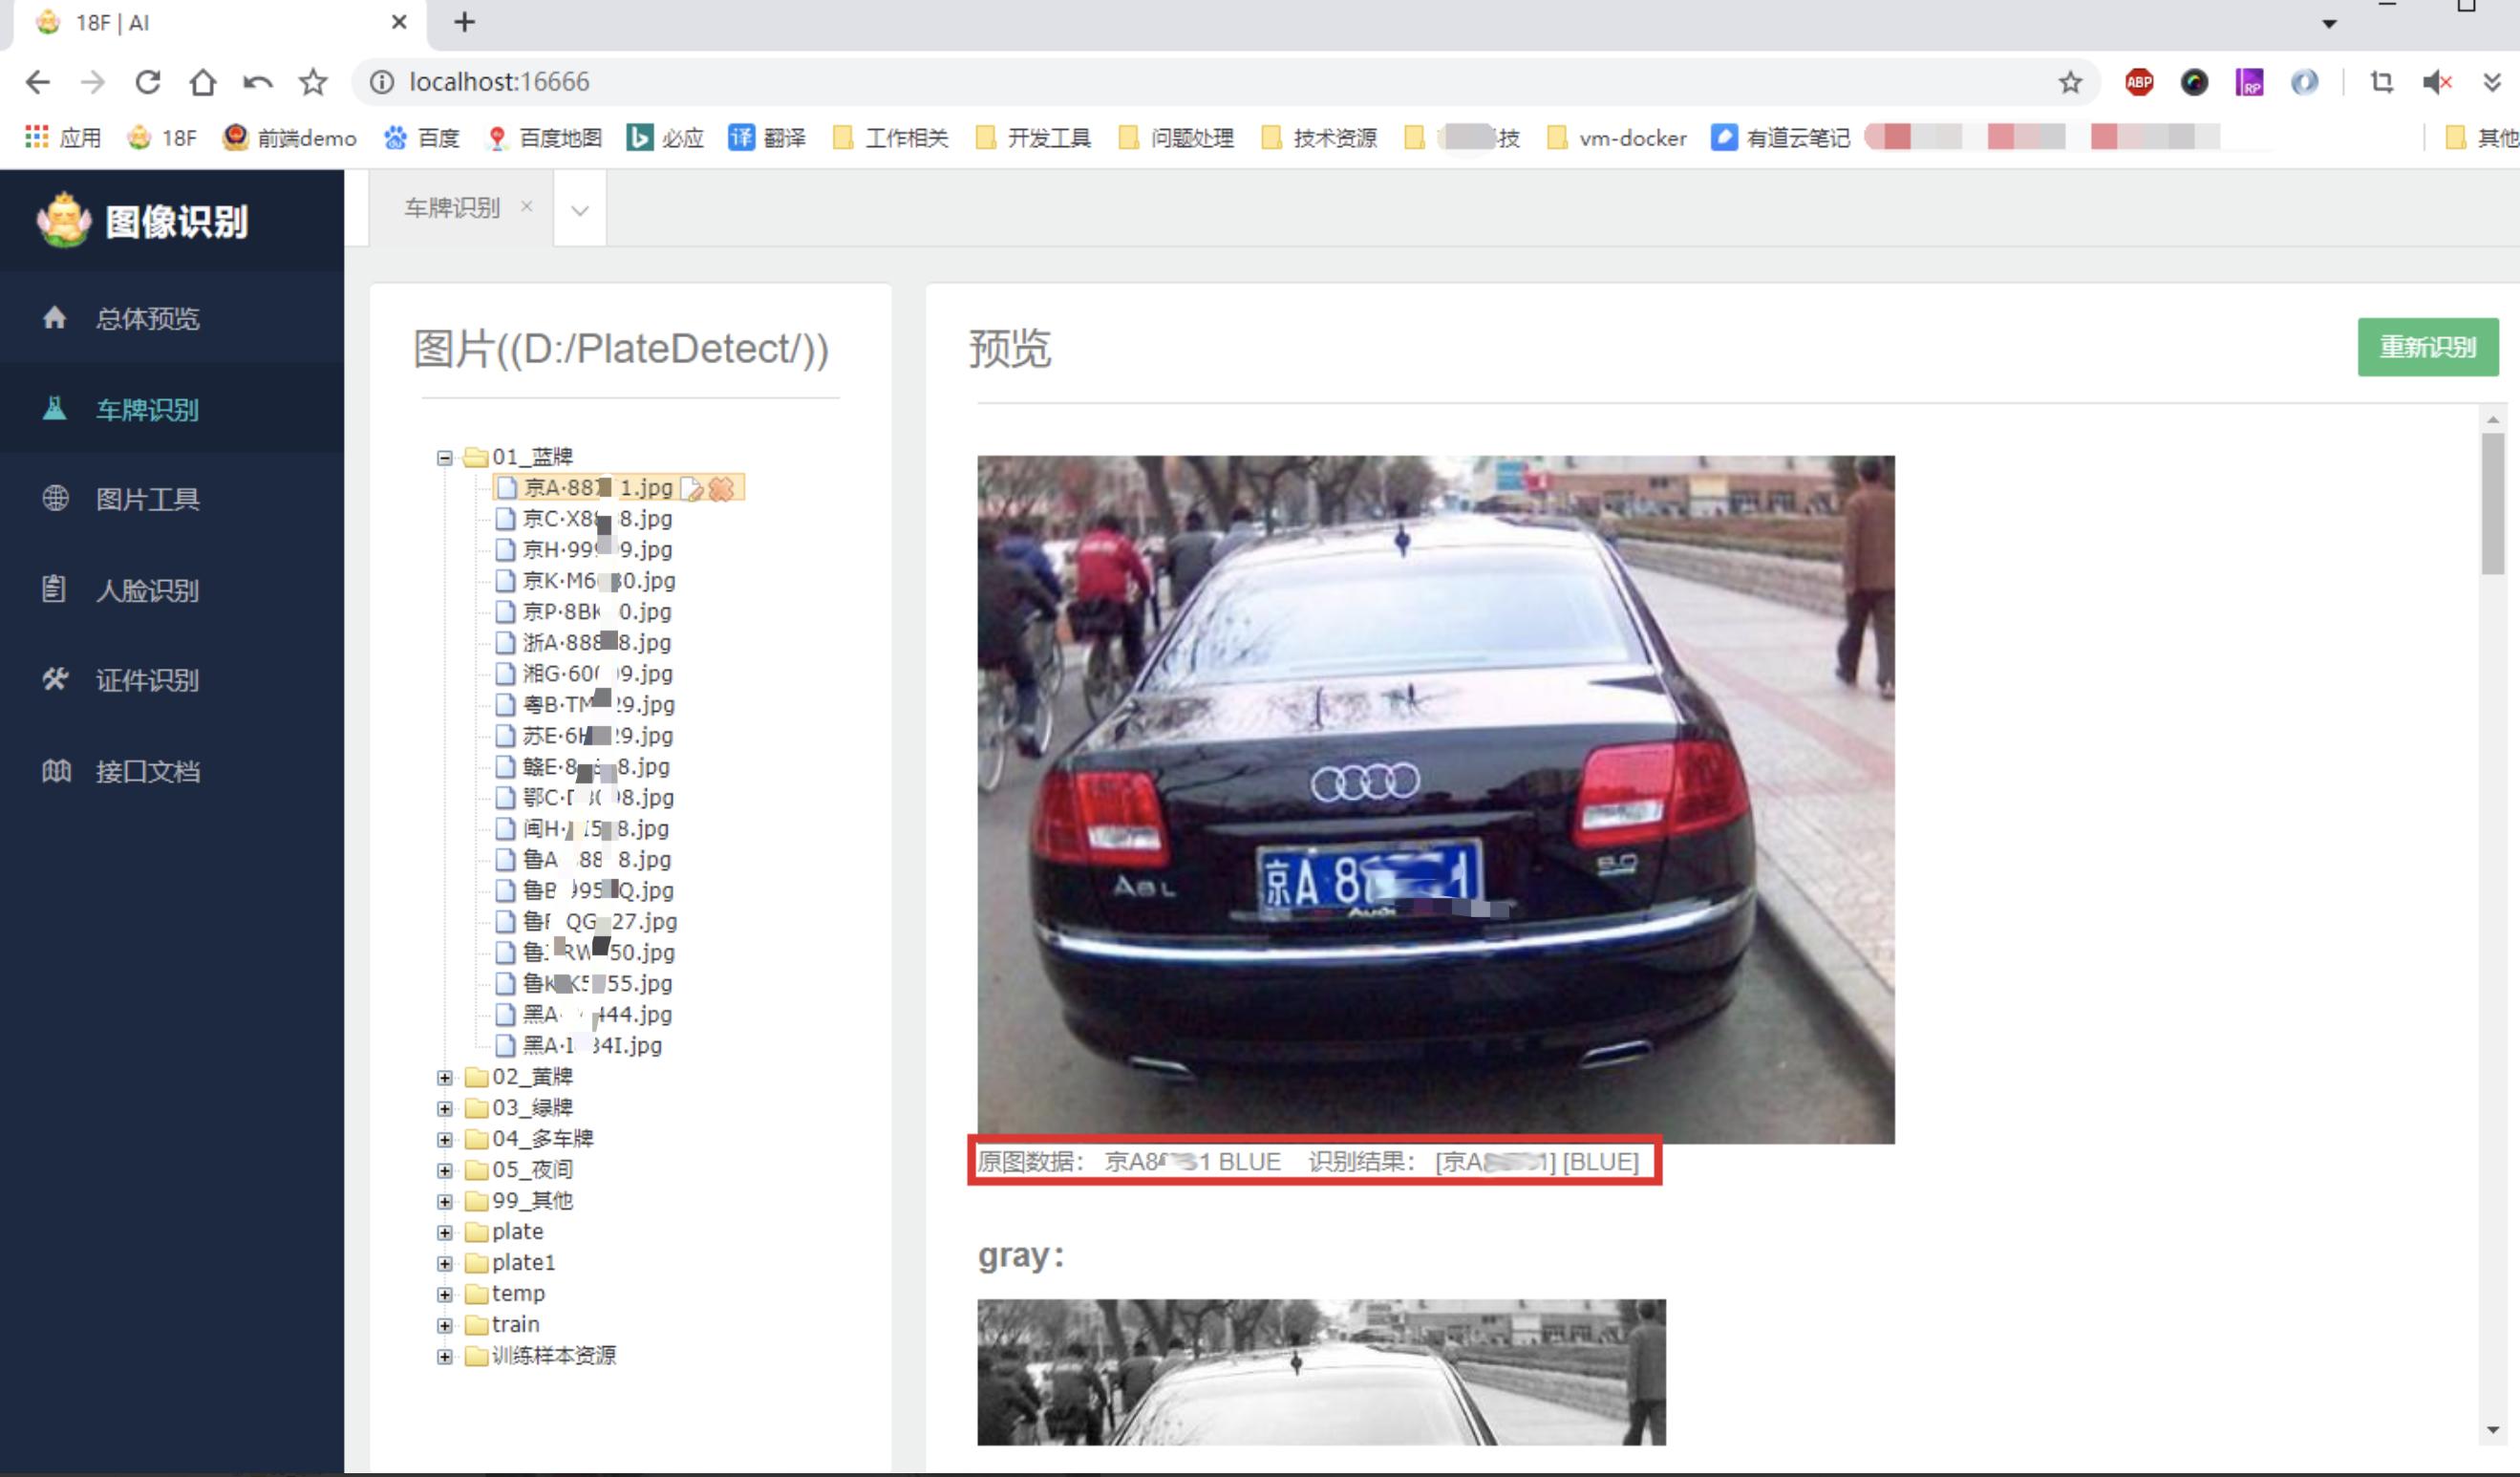Expand the 99_其他 folder
This screenshot has height=1477, width=2520.
[x=444, y=1199]
